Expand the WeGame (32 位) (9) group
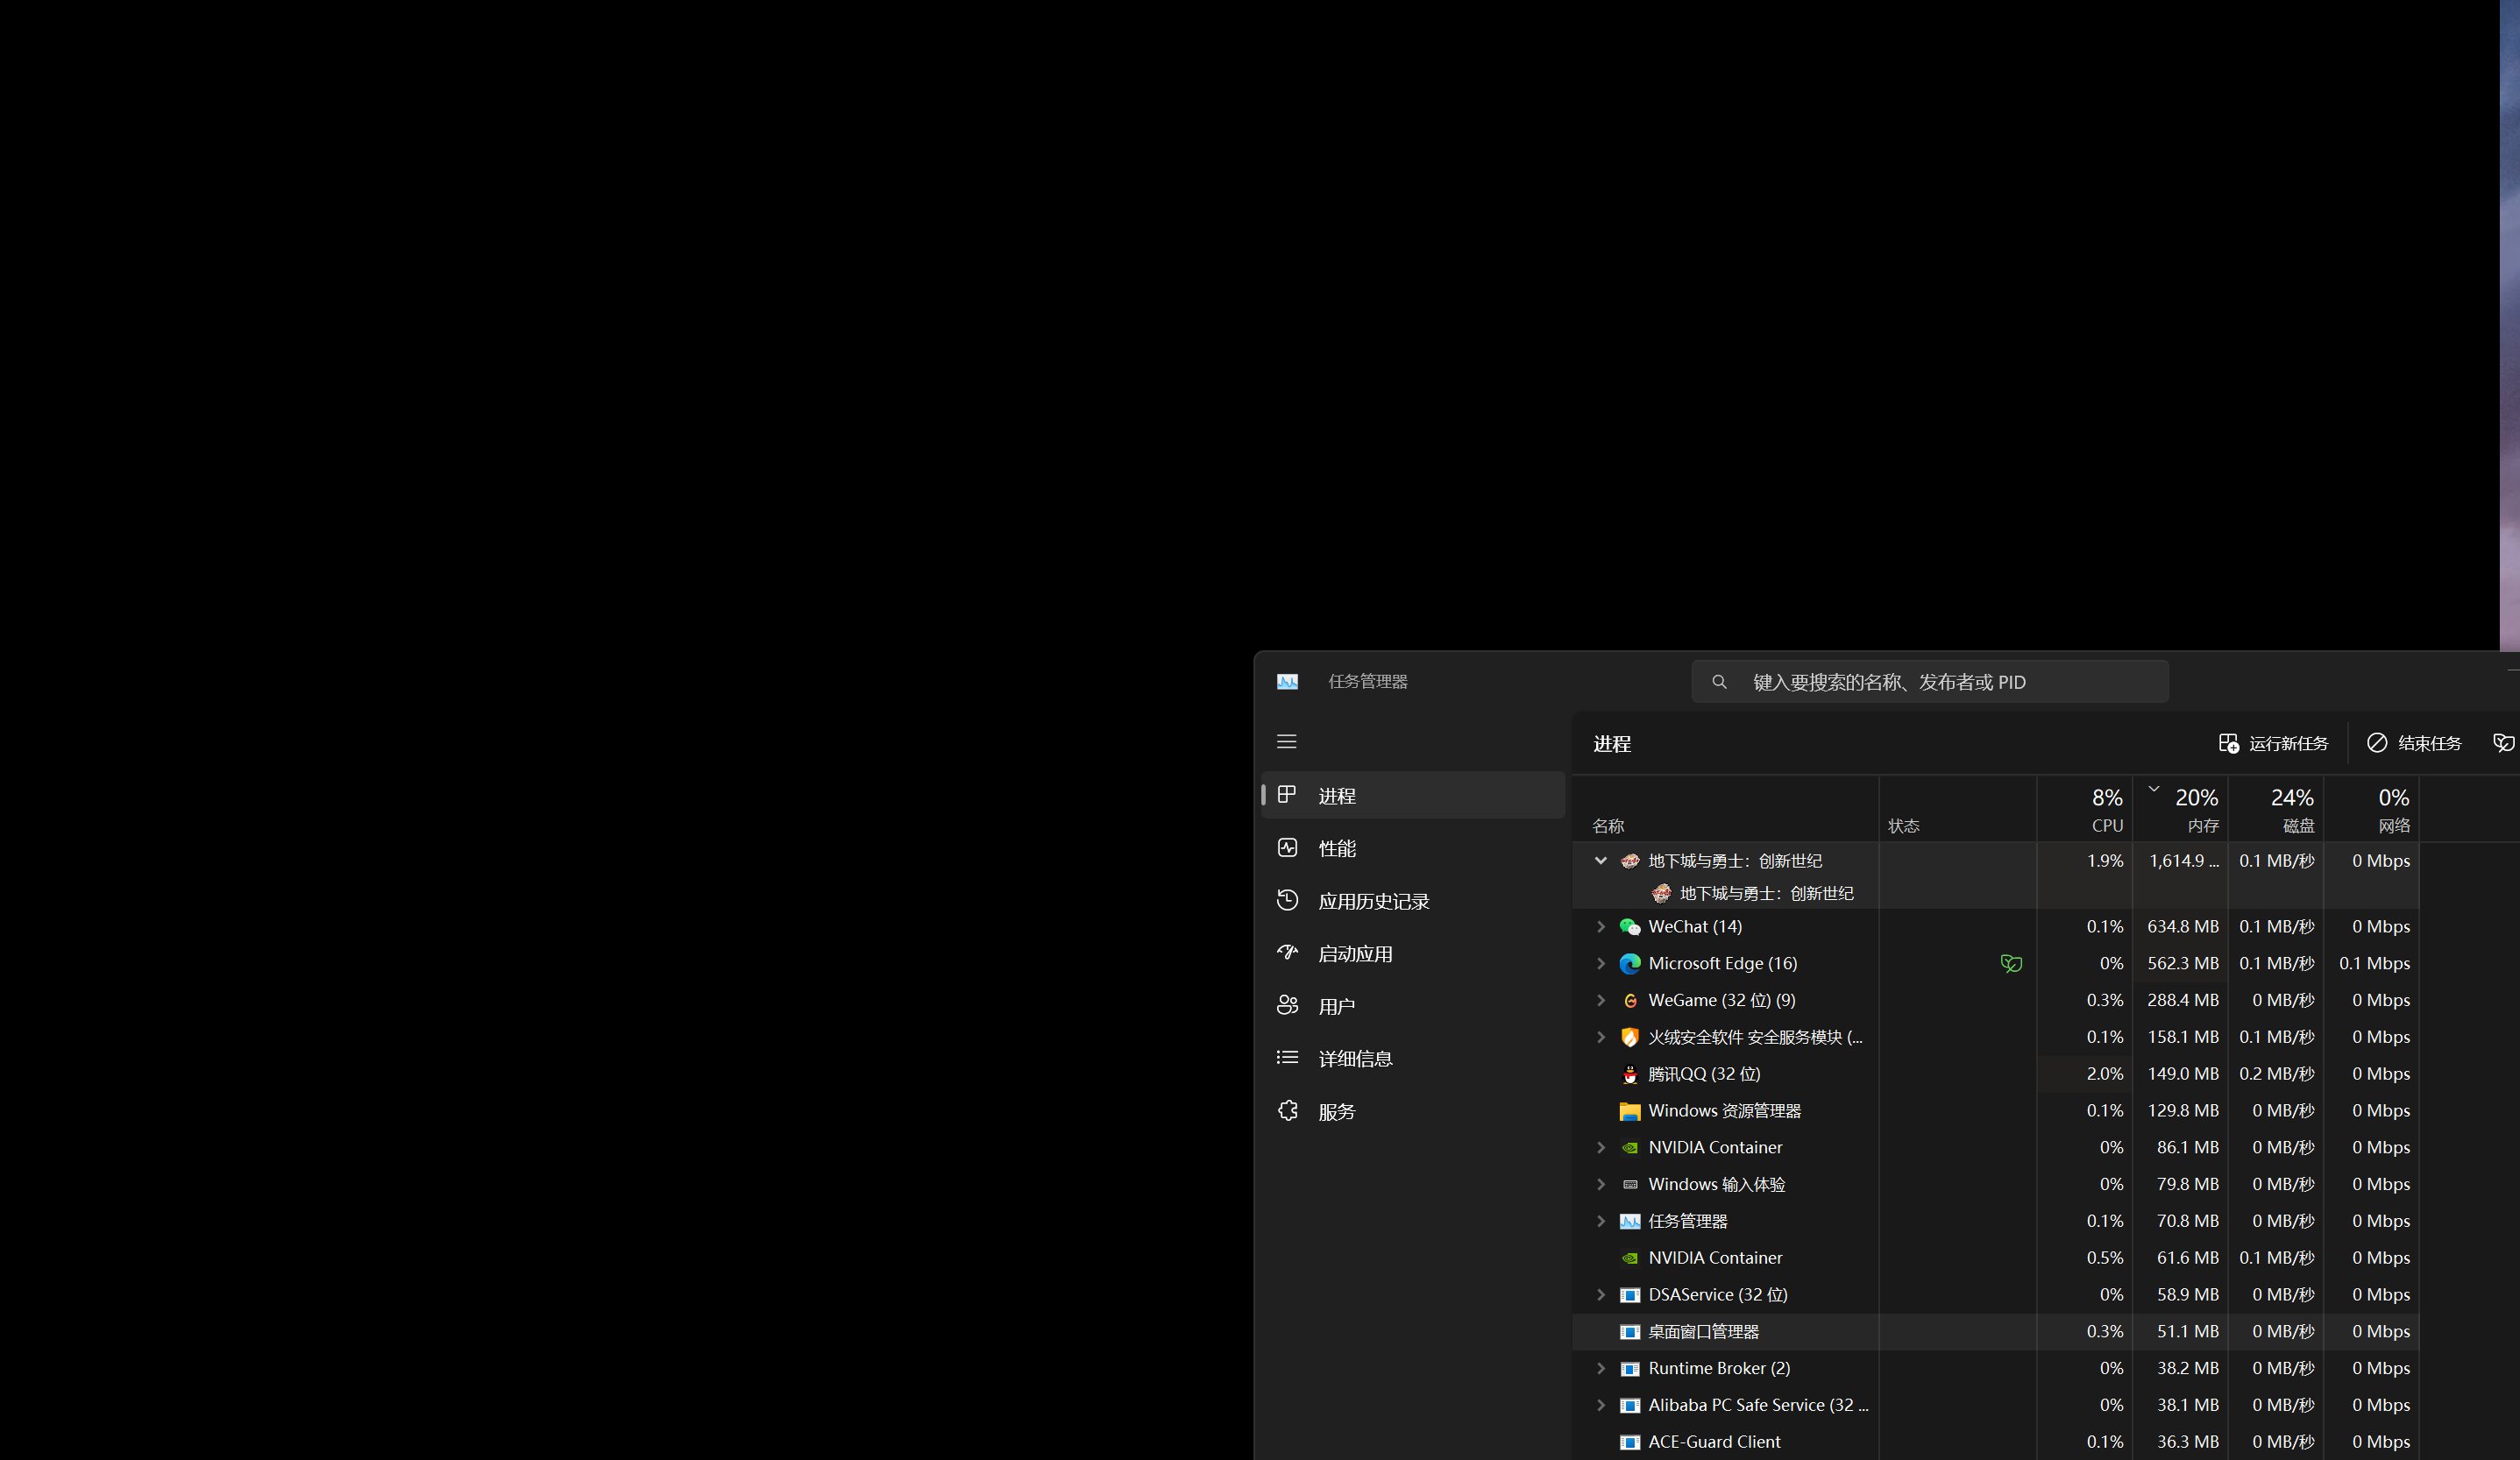2520x1460 pixels. pos(1600,1001)
